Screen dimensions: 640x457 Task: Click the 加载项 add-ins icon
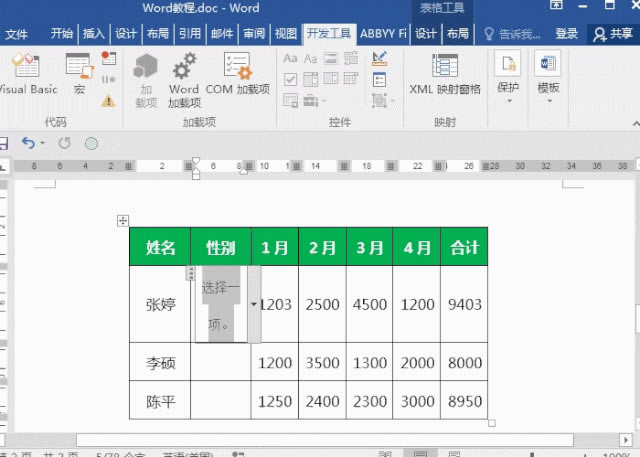pyautogui.click(x=146, y=80)
